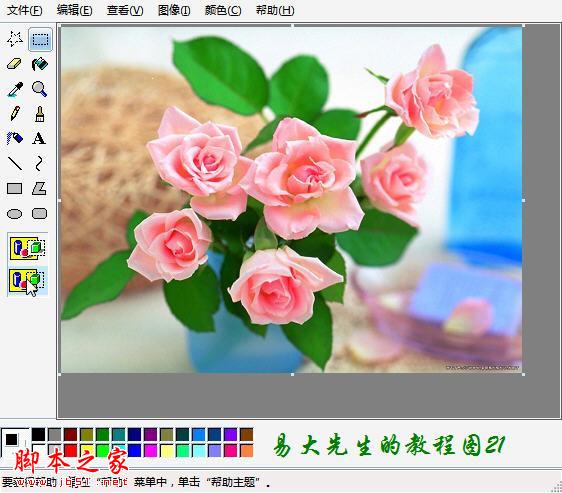Pick the mint green swatch

(182, 450)
